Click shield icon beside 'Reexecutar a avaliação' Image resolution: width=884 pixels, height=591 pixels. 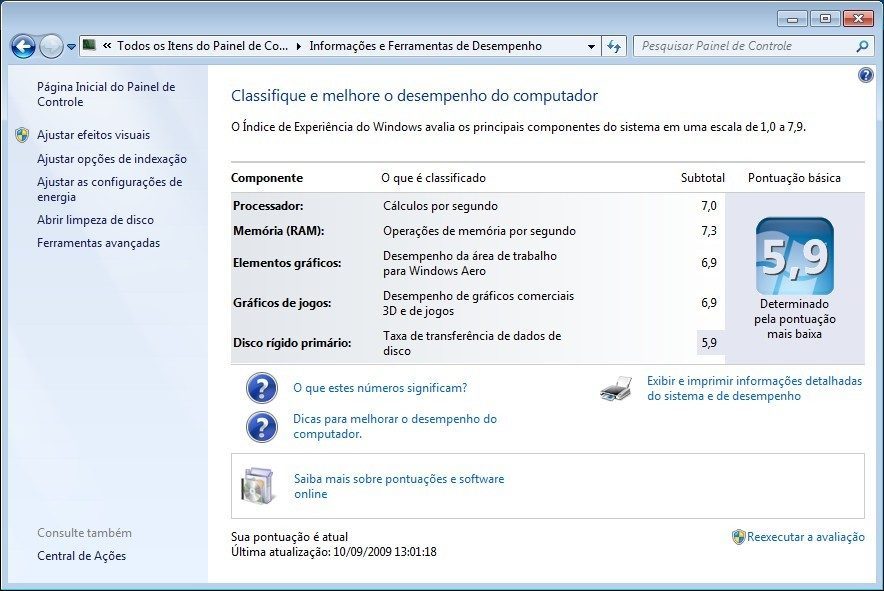738,537
